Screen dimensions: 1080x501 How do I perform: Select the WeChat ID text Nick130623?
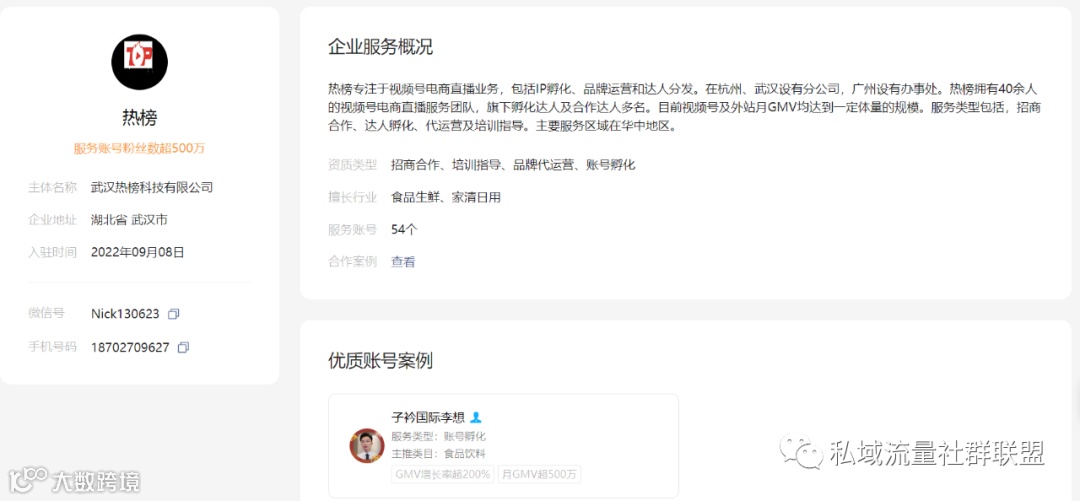point(125,314)
